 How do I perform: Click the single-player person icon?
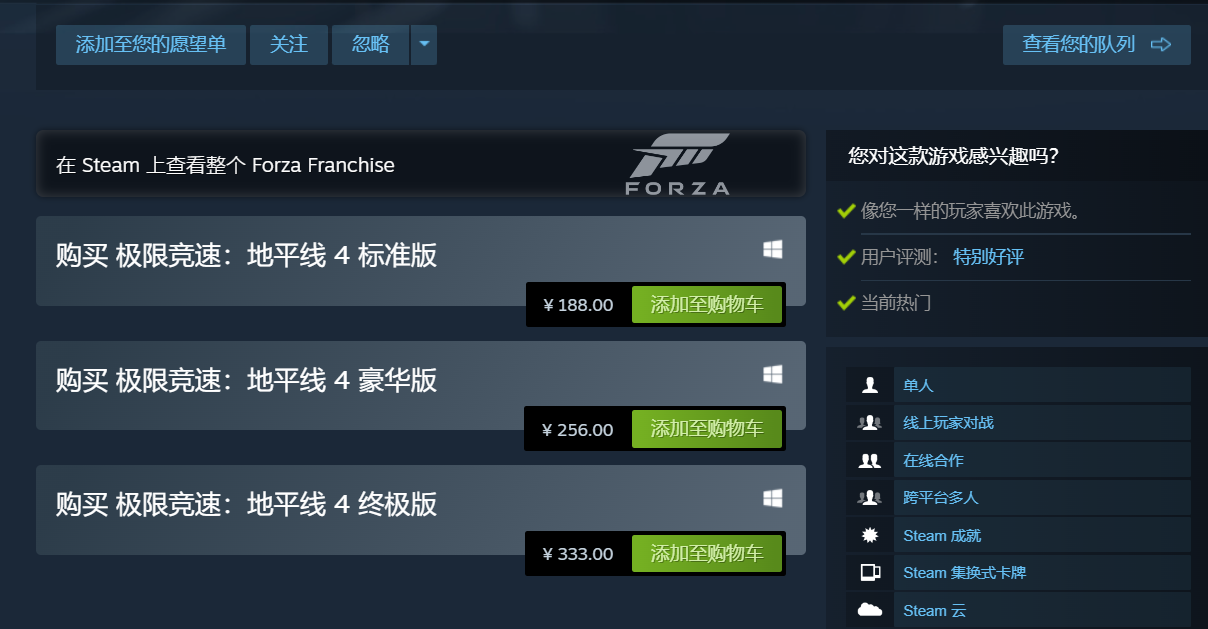[869, 385]
